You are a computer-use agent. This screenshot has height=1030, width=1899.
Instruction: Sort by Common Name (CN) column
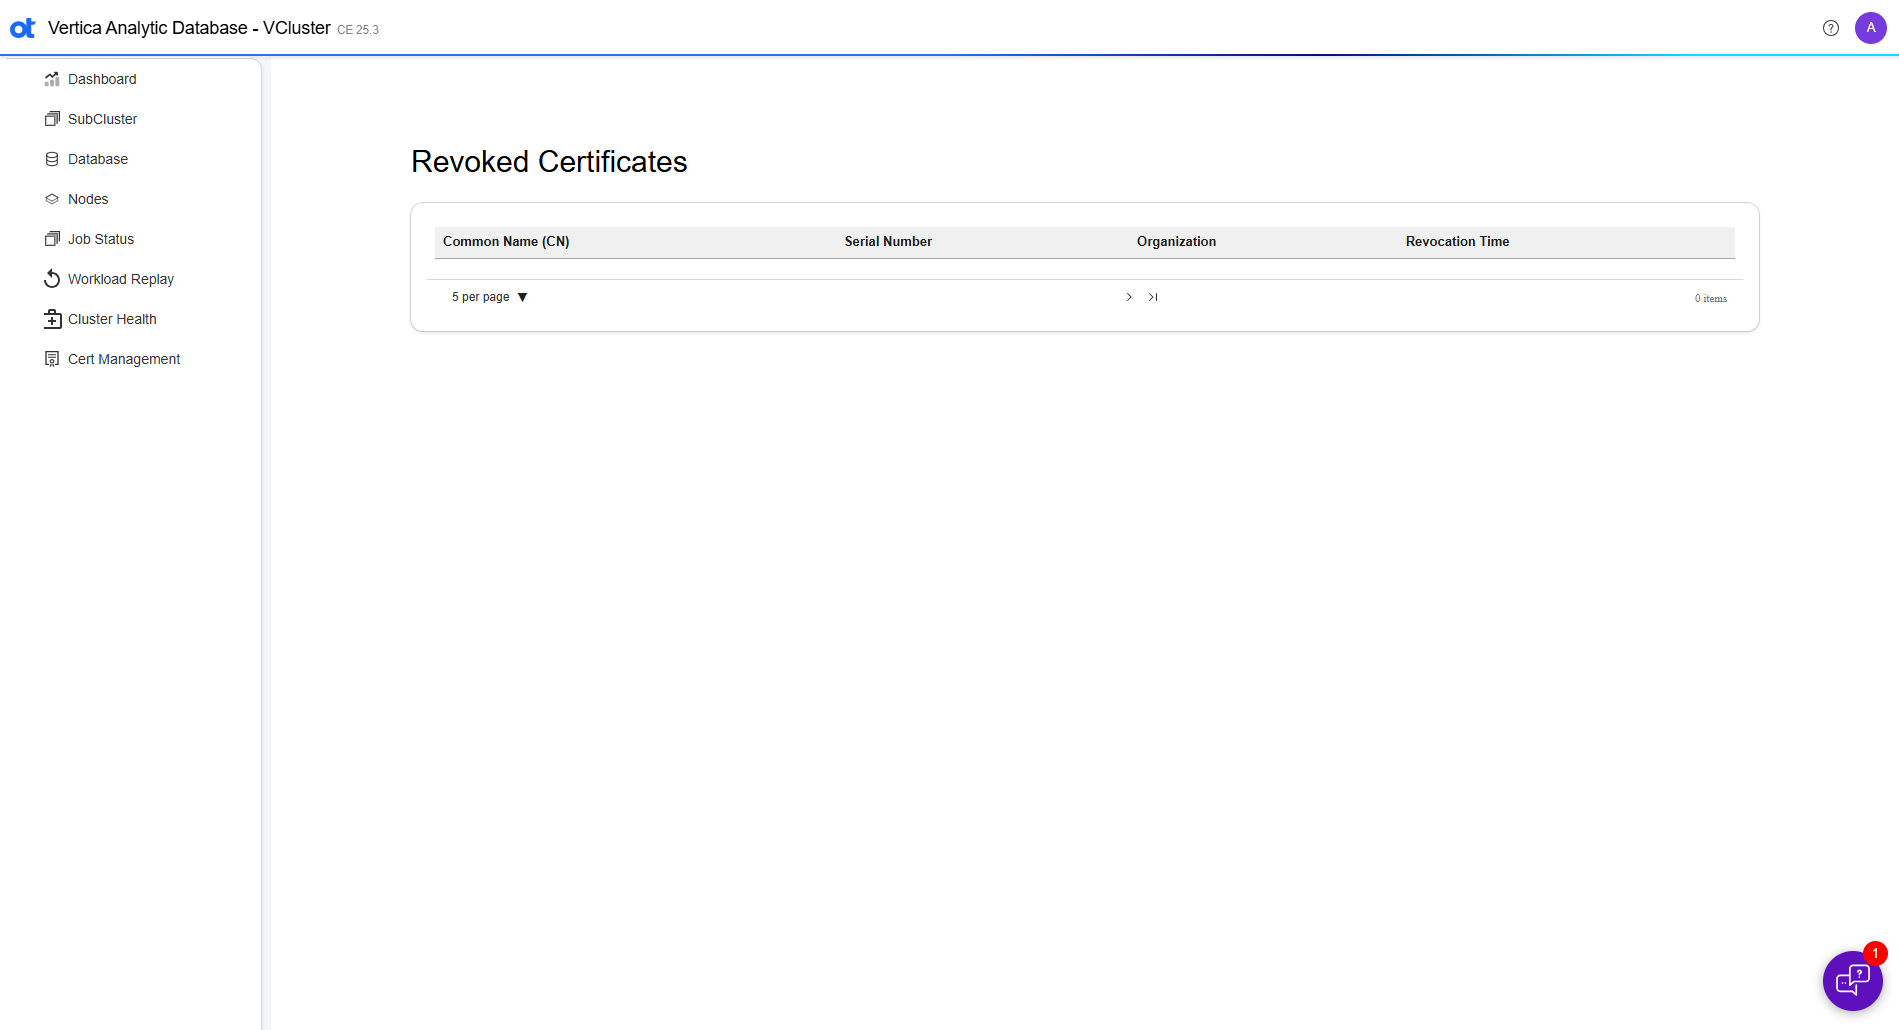506,241
